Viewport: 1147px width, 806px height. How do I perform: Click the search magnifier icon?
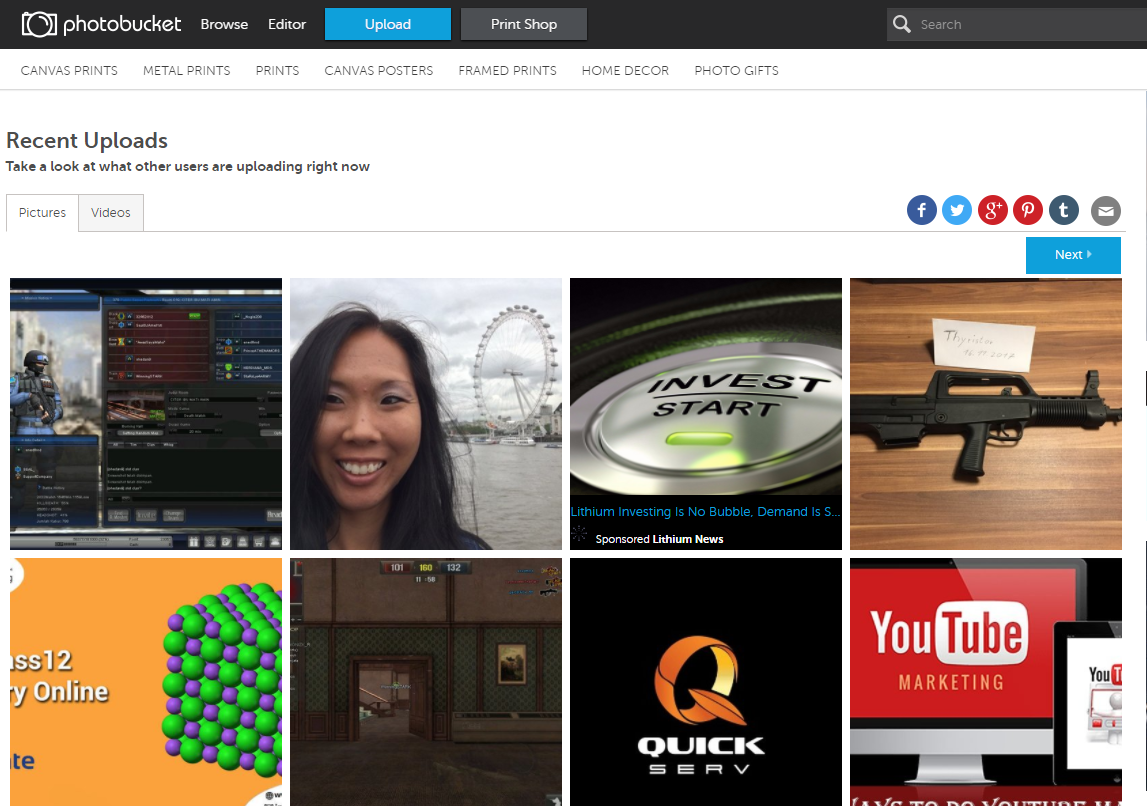click(902, 24)
